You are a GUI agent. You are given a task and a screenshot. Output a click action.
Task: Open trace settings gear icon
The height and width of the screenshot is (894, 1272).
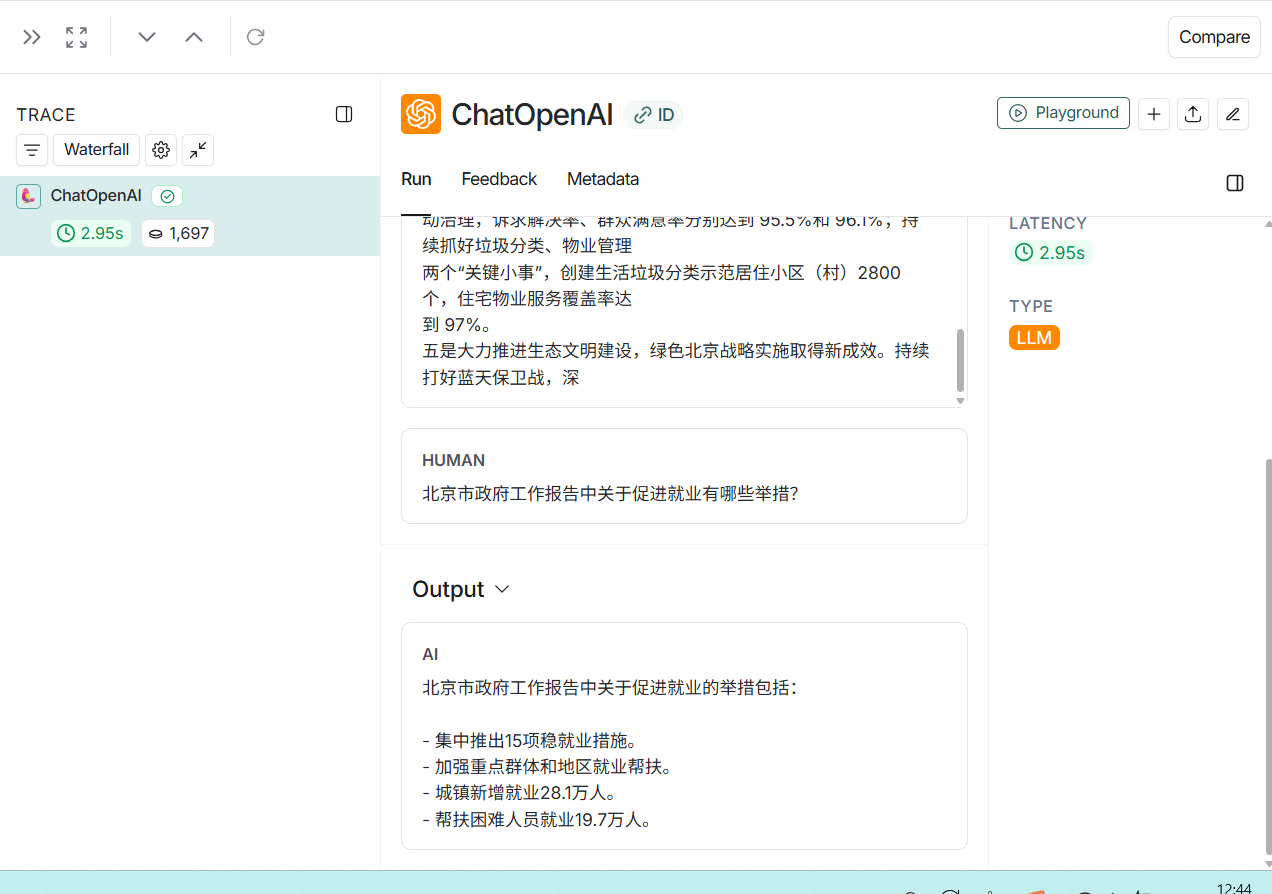(161, 150)
